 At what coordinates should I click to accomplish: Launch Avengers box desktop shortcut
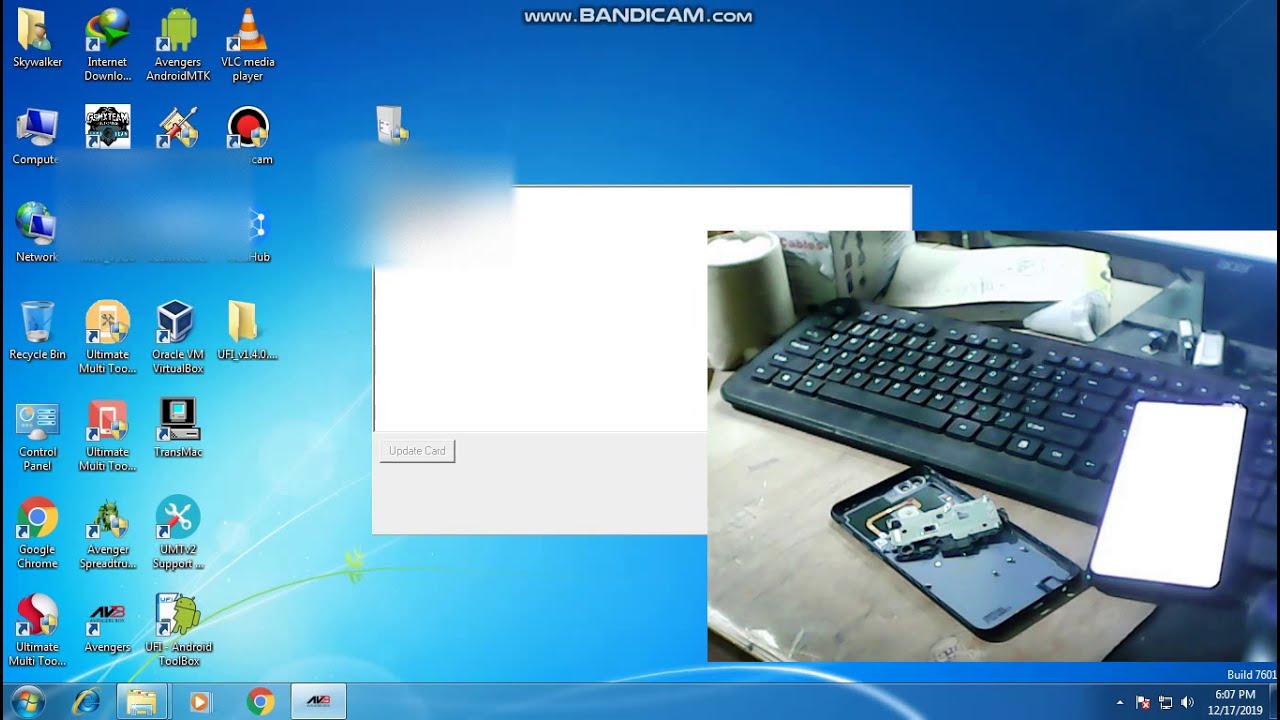[107, 625]
